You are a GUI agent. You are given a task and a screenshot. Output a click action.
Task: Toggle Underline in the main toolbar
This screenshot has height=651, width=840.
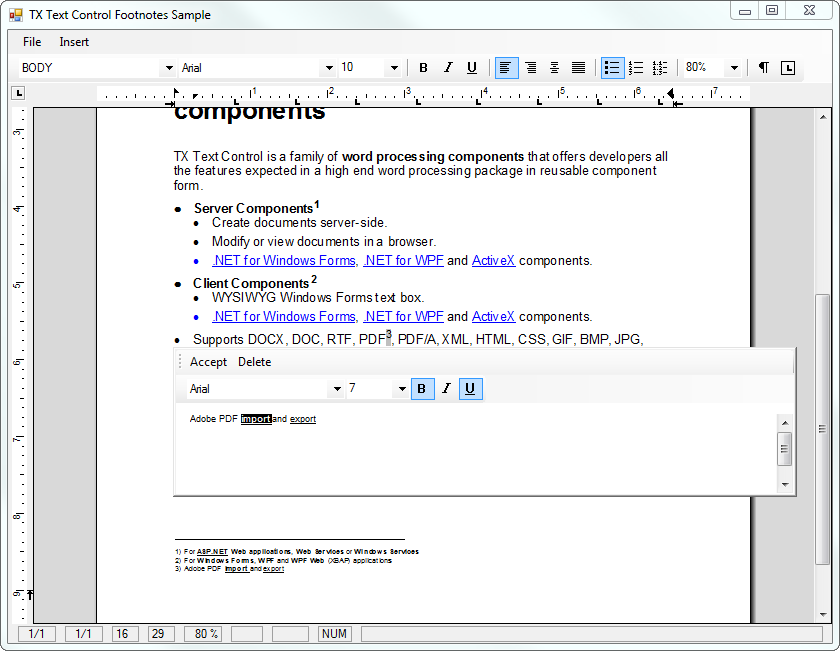click(472, 68)
